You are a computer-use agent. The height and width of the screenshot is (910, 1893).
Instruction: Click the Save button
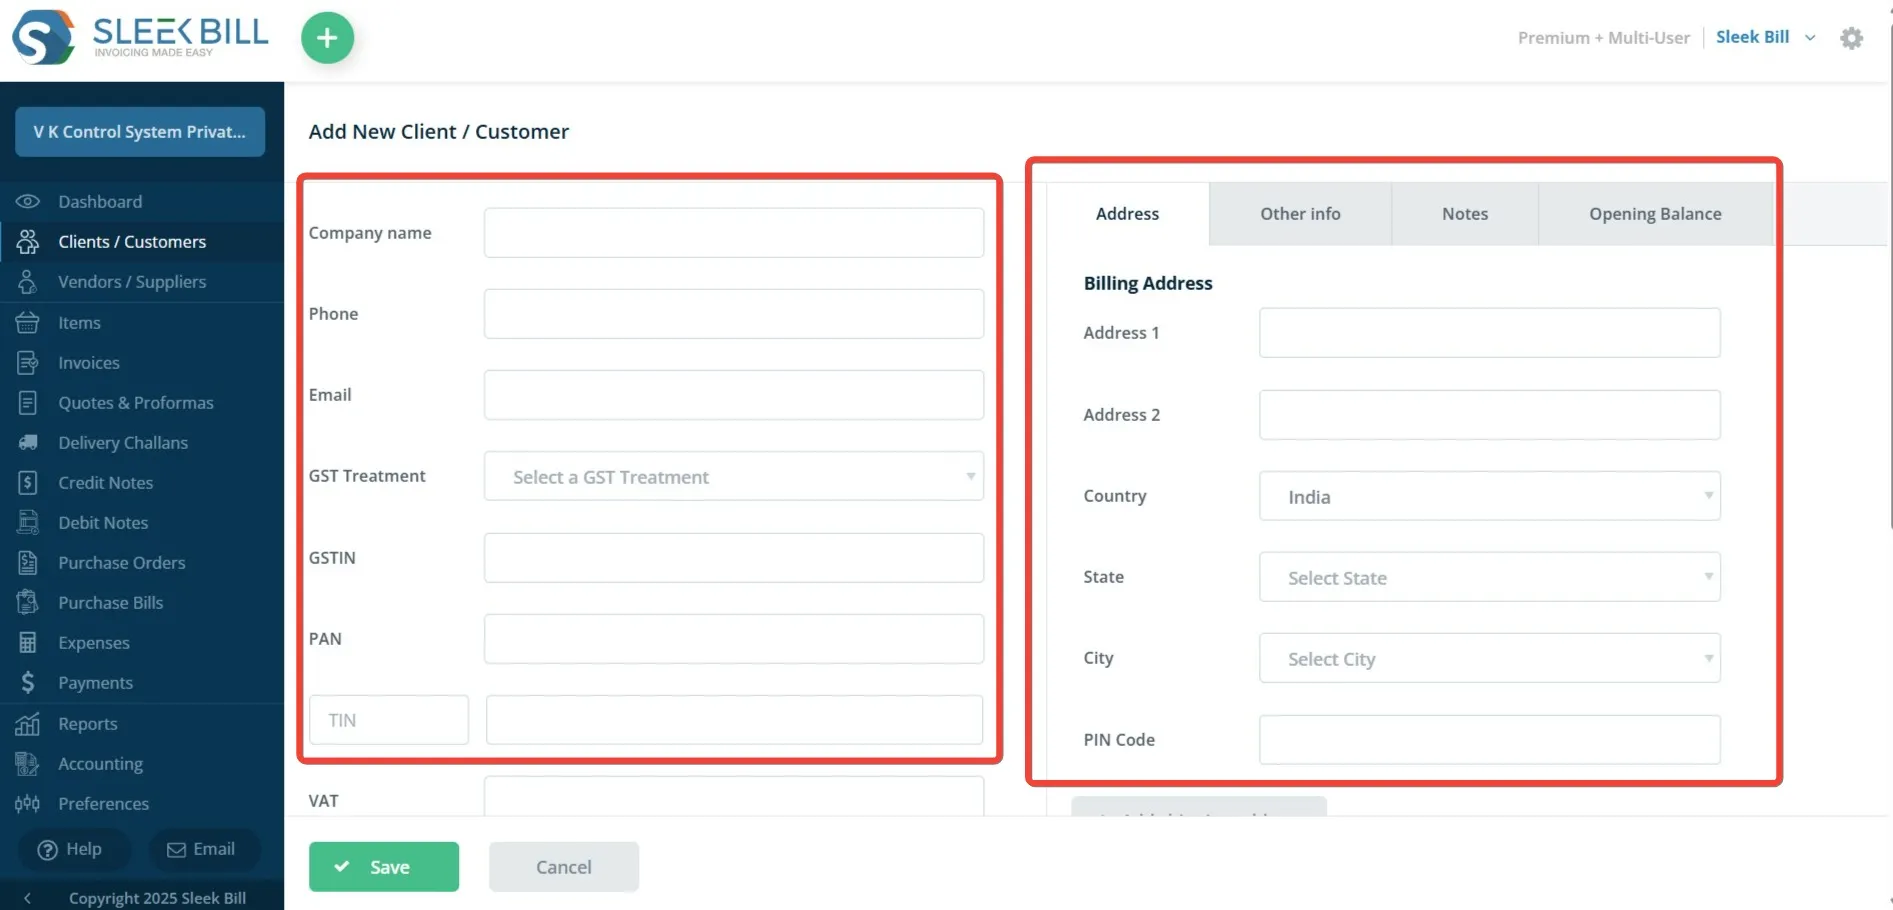tap(384, 866)
